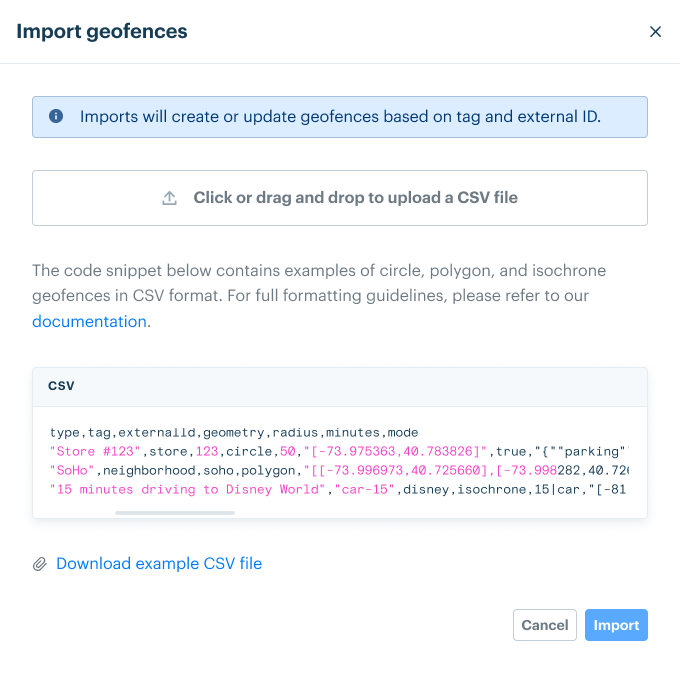Image resolution: width=680 pixels, height=673 pixels.
Task: Open the documentation link
Action: click(x=89, y=321)
